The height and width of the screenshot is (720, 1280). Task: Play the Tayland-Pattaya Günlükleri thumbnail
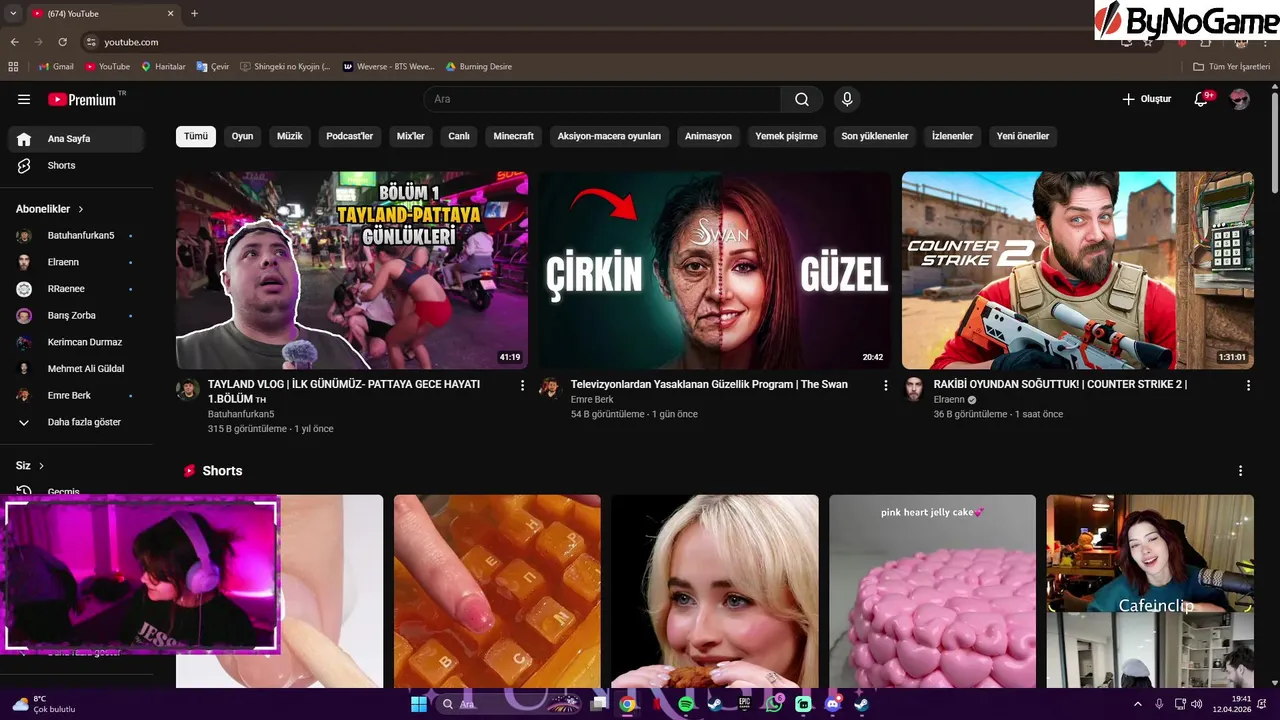(x=352, y=270)
